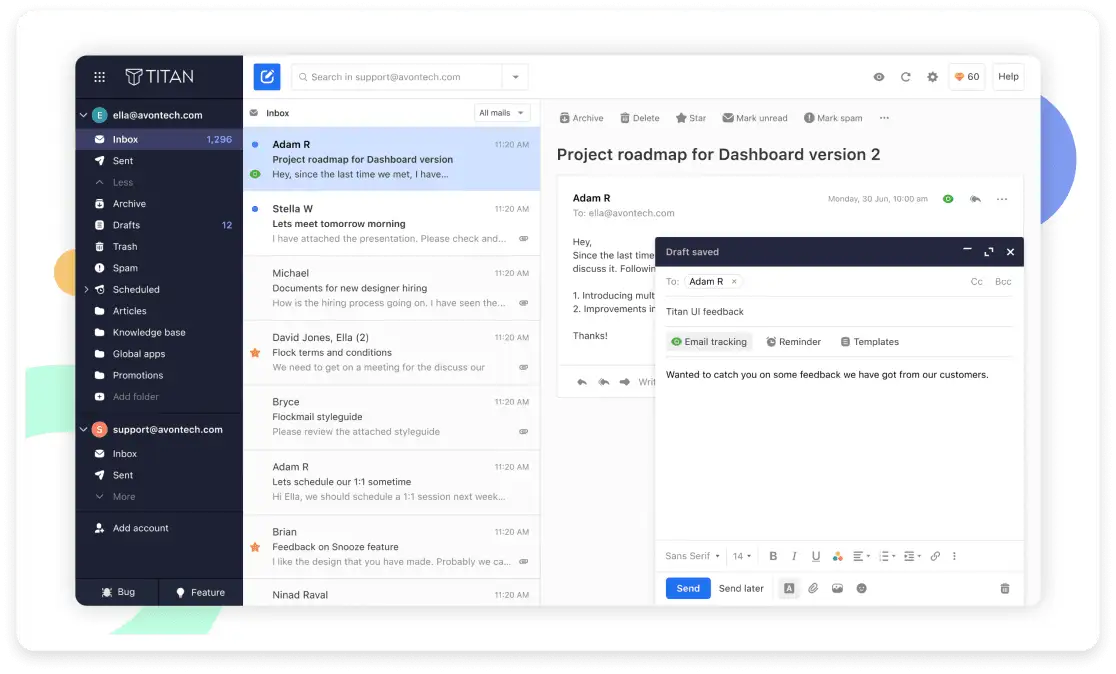Collapse the support@avontech.com account section
1116x674 pixels.
pos(83,429)
